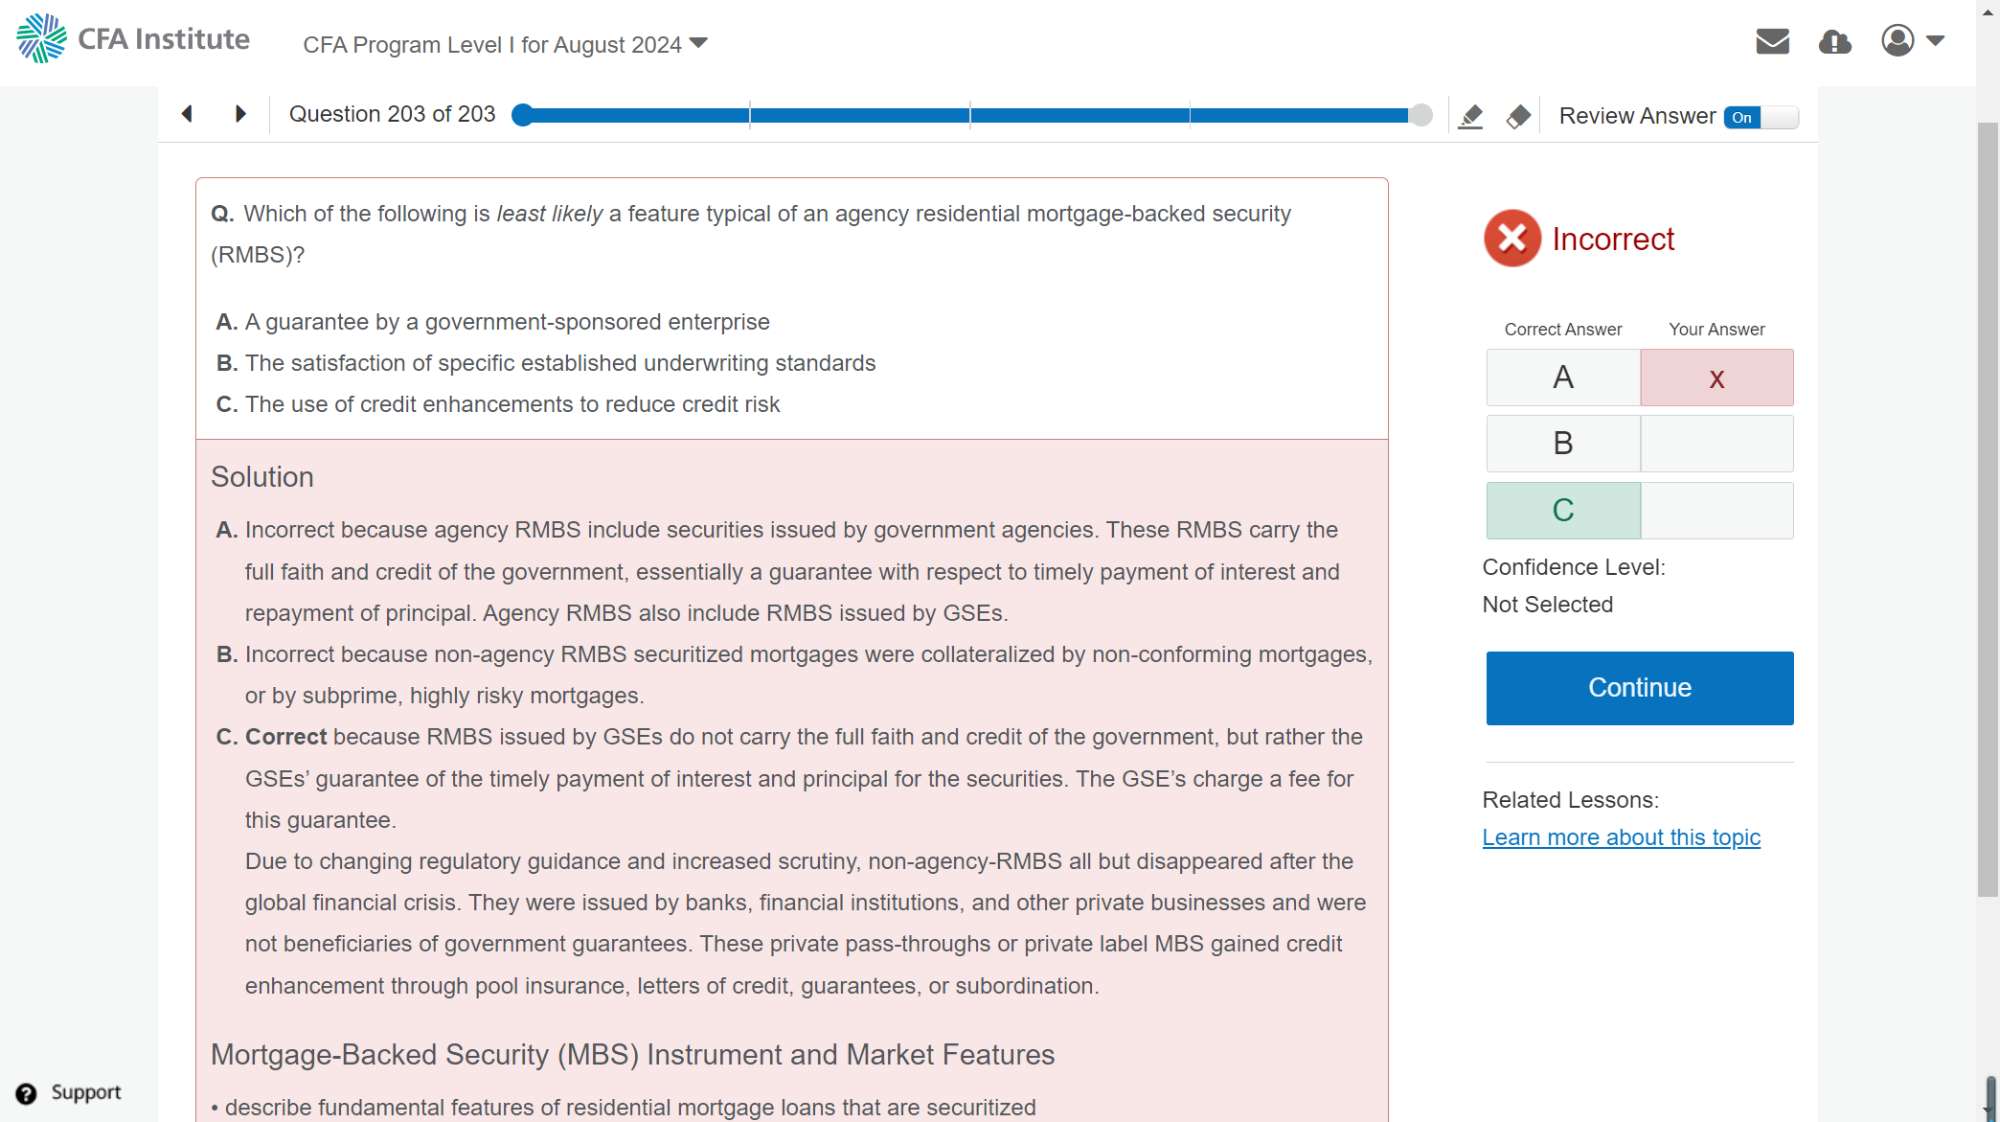Click option C credit enhancements answer text
The image size is (2000, 1122).
[x=512, y=404]
